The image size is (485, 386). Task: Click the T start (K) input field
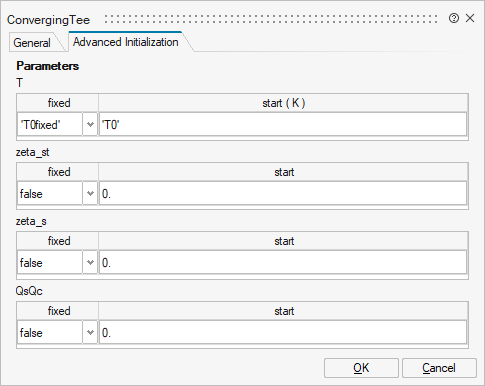(x=283, y=125)
